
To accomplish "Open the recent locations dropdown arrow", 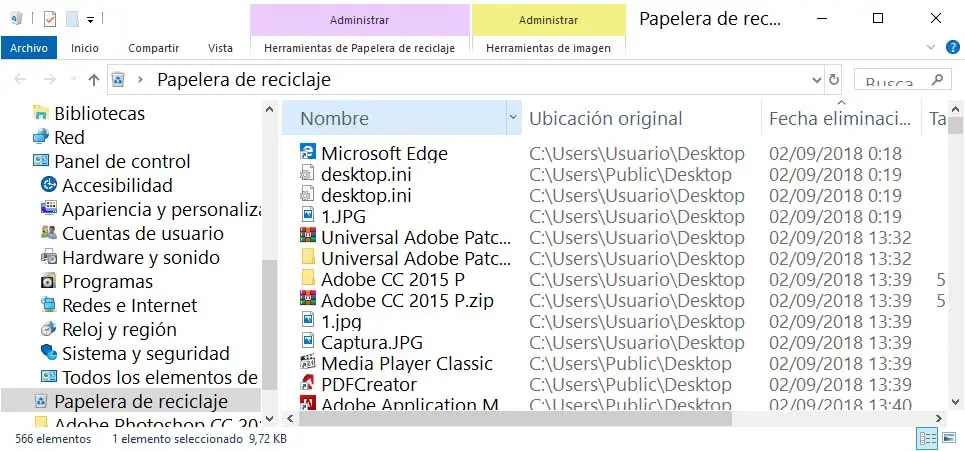I will click(x=73, y=79).
